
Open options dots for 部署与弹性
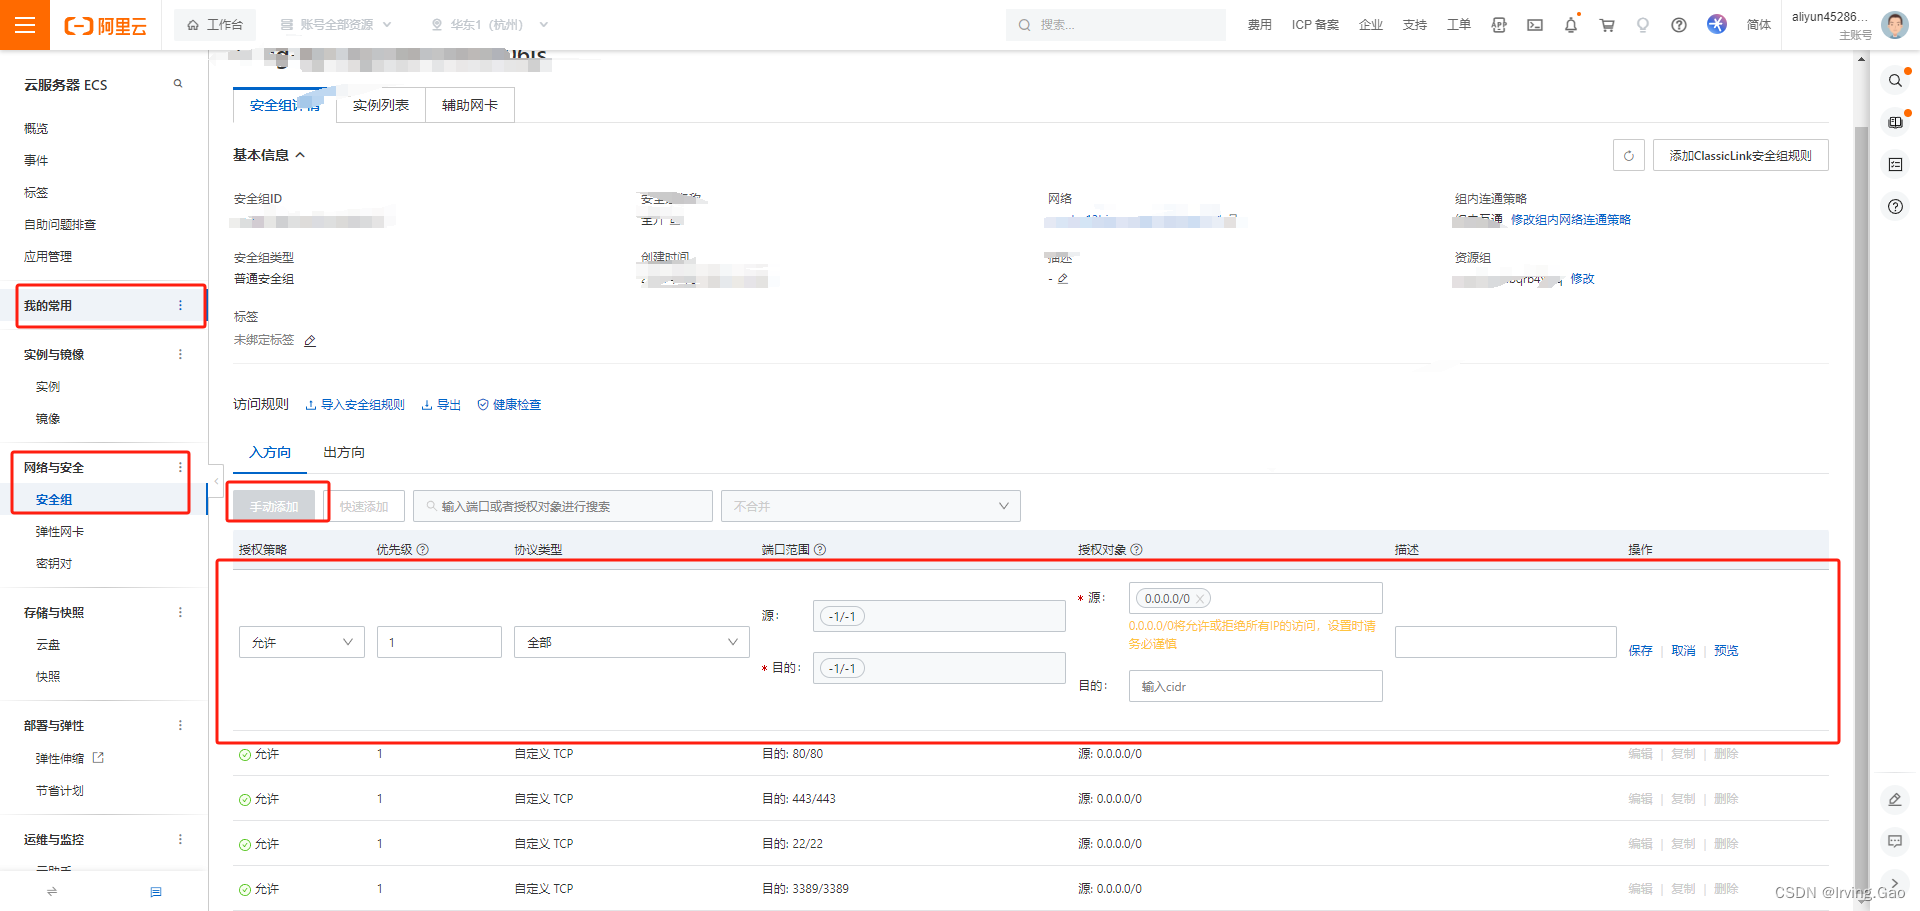180,725
